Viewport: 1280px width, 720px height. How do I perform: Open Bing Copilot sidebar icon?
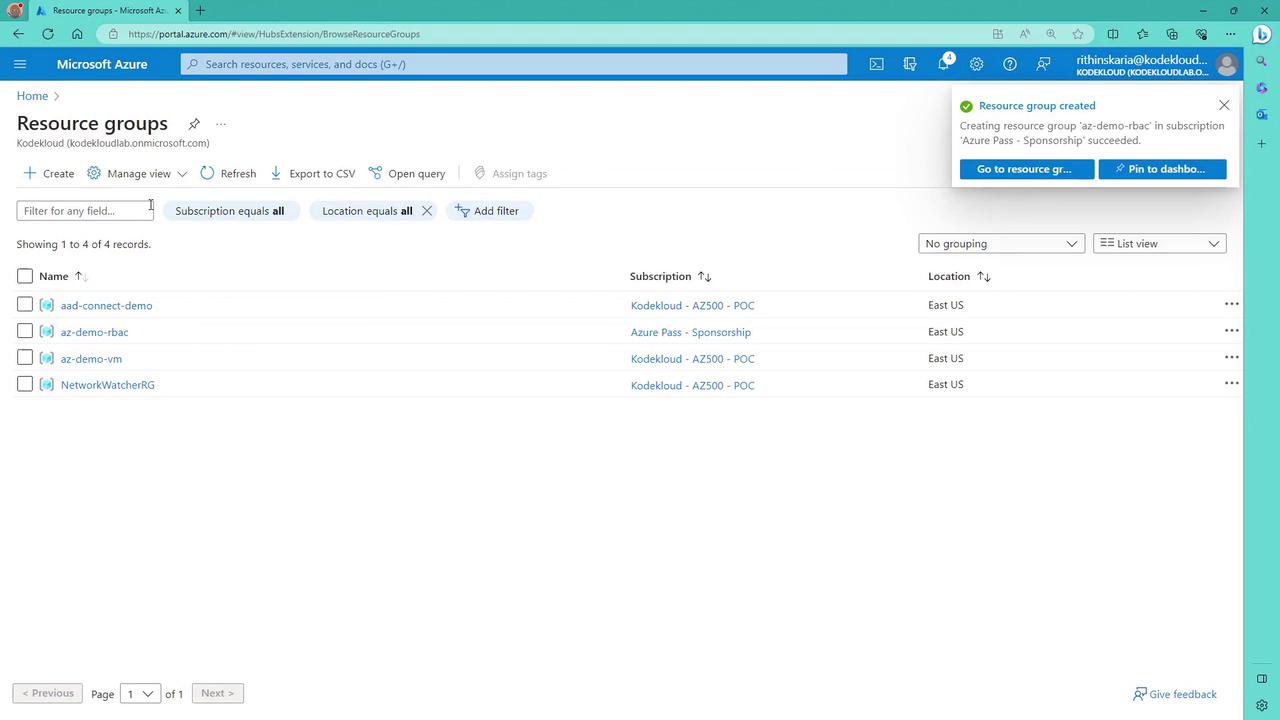[1261, 34]
